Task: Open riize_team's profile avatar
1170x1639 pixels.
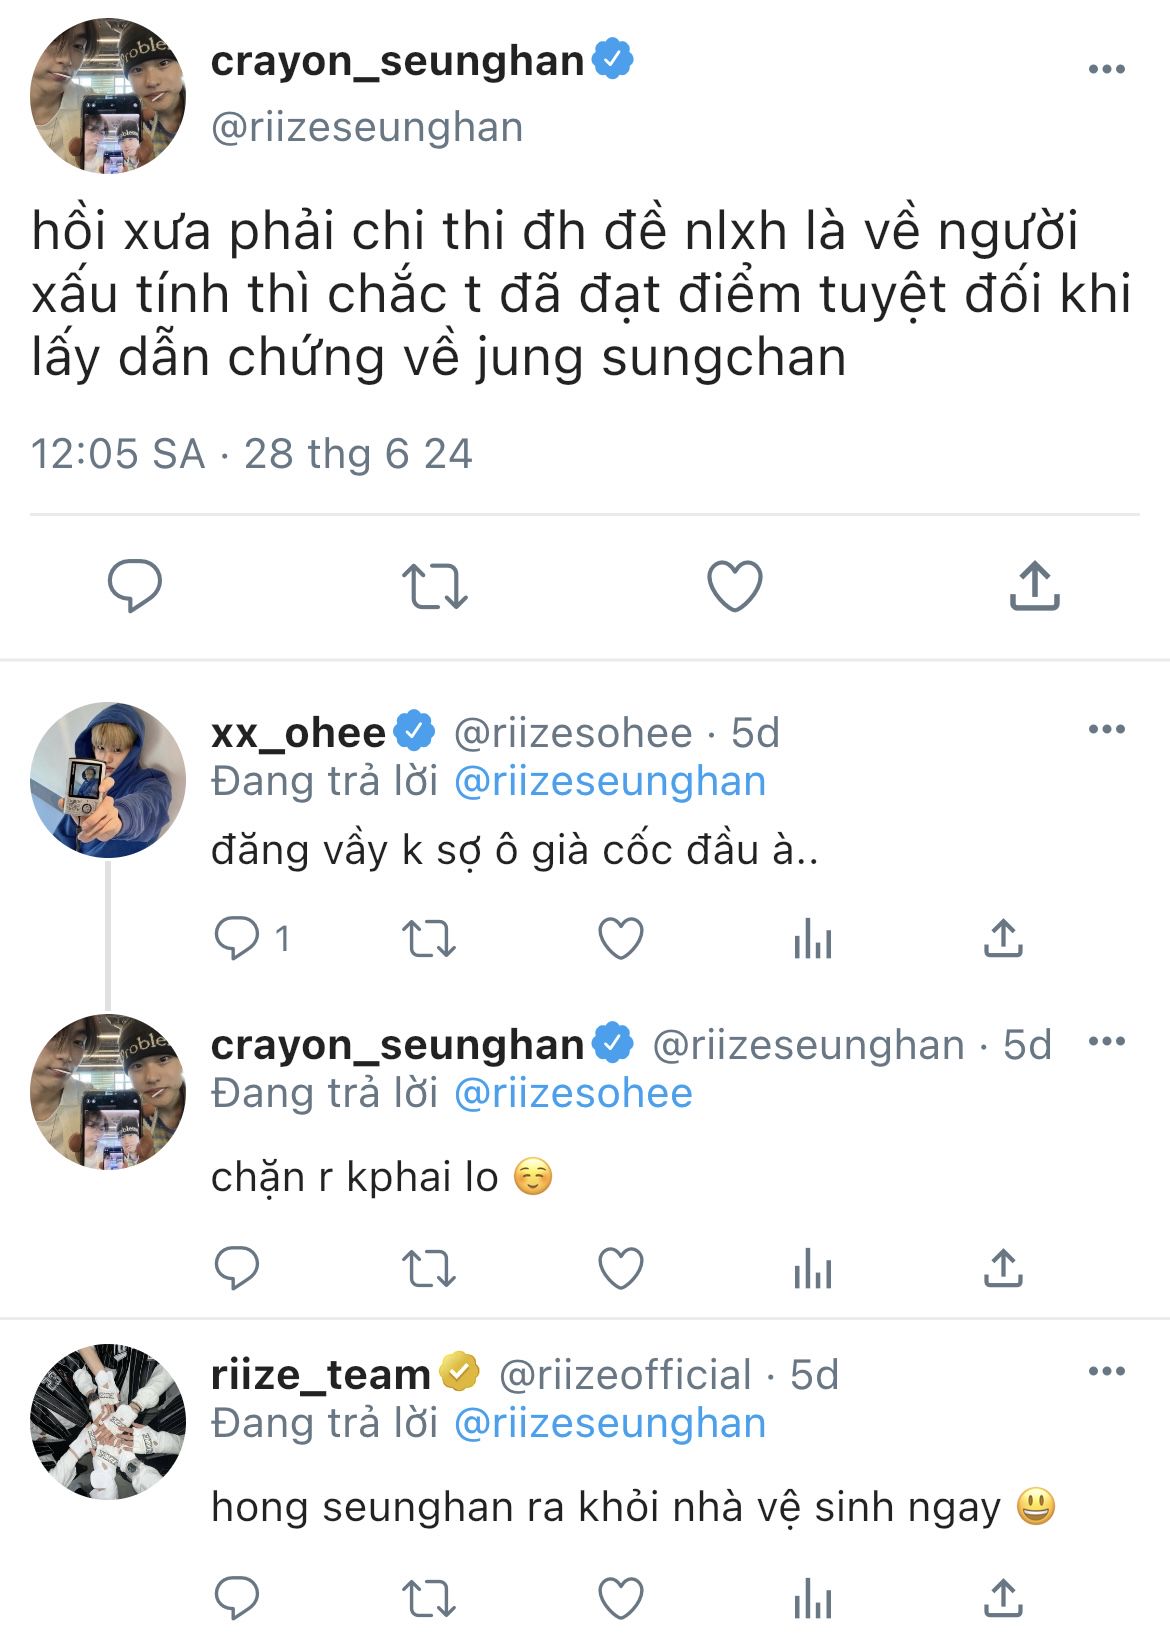Action: (108, 1422)
